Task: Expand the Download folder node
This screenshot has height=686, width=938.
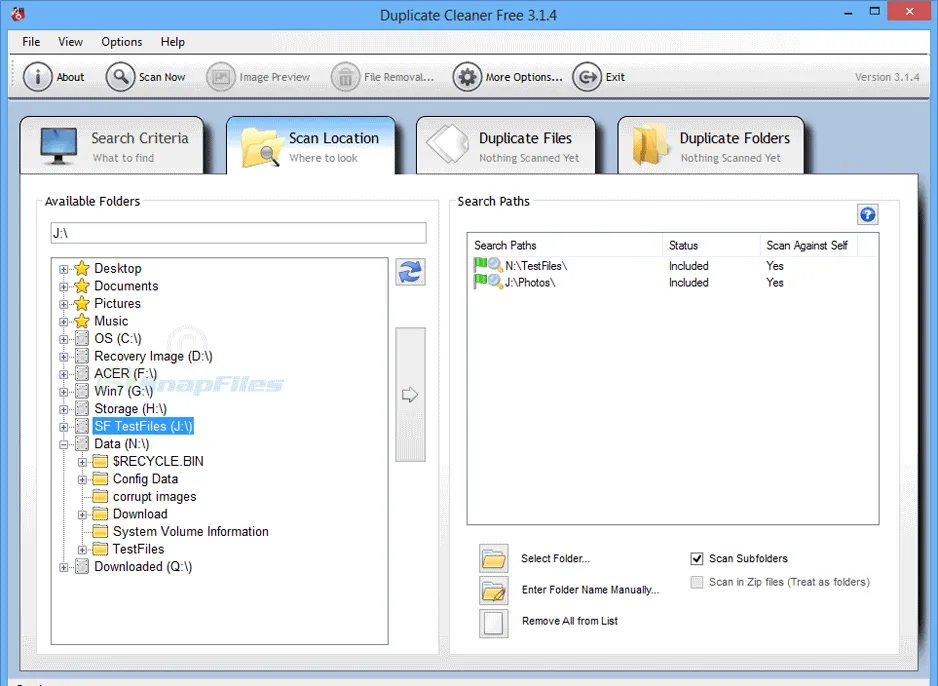Action: pyautogui.click(x=82, y=514)
